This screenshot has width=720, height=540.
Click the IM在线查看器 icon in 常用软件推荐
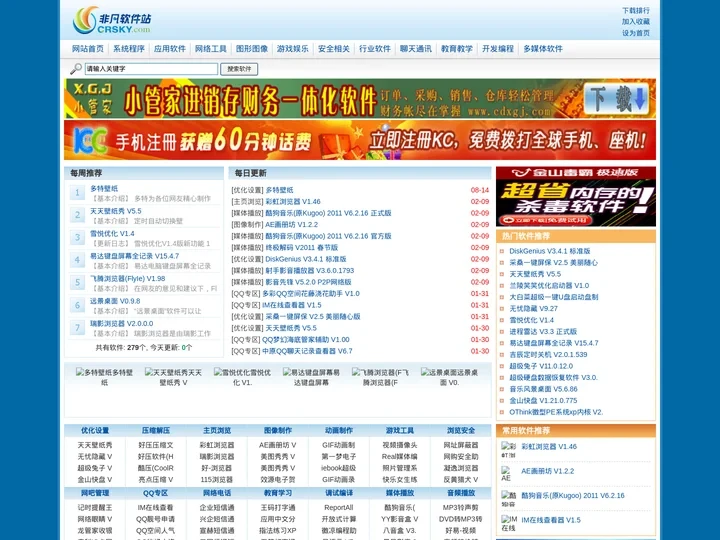click(x=509, y=523)
